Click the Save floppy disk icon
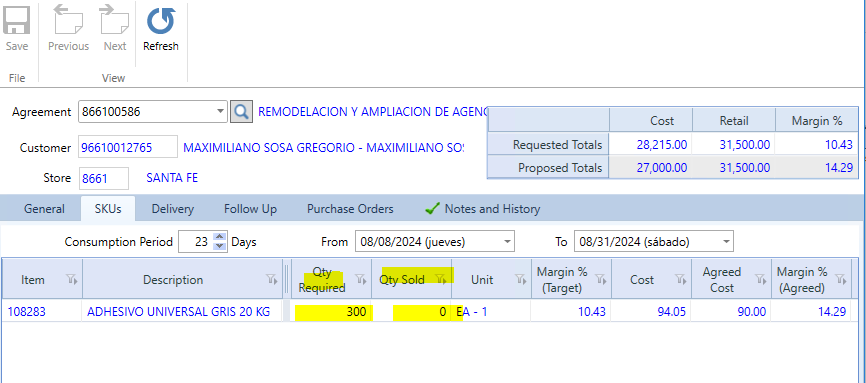The image size is (866, 383). pyautogui.click(x=17, y=20)
